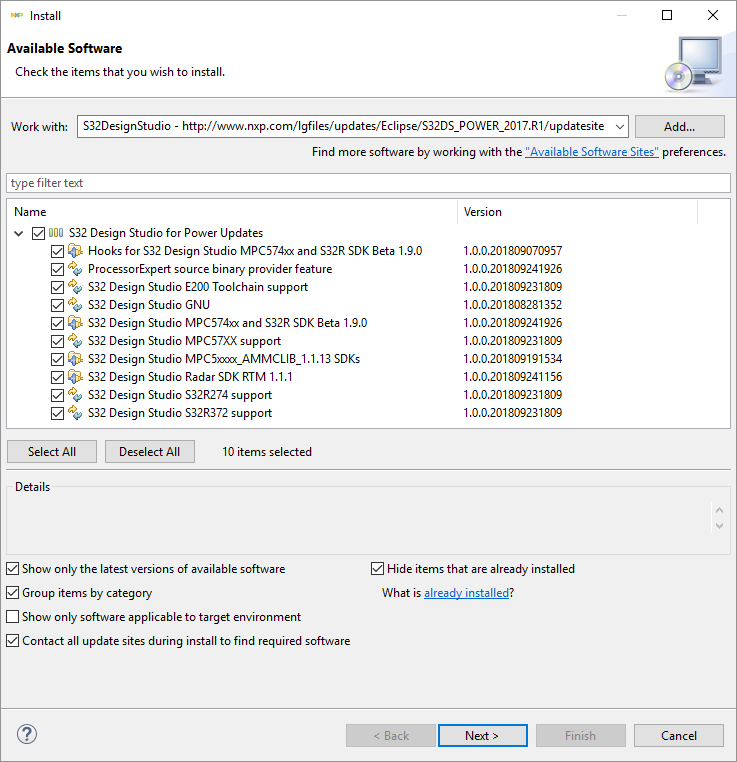The height and width of the screenshot is (762, 737).
Task: Click the icon beside S32 Design Studio MPC574xx and S32R SDK Beta 1.9.0
Action: [x=75, y=323]
